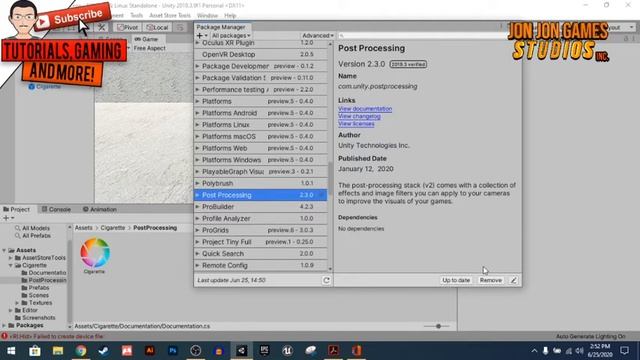The height and width of the screenshot is (360, 640).
Task: Select the Profile Analyzer package
Action: [260, 219]
